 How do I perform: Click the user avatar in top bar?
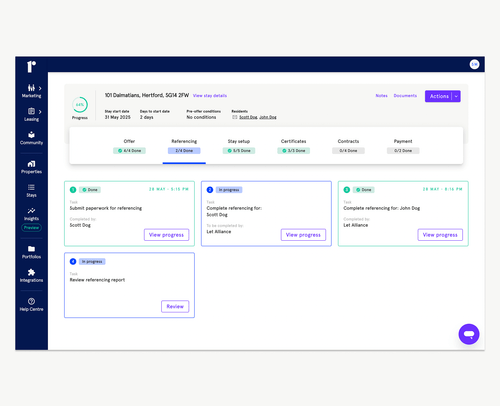(474, 64)
